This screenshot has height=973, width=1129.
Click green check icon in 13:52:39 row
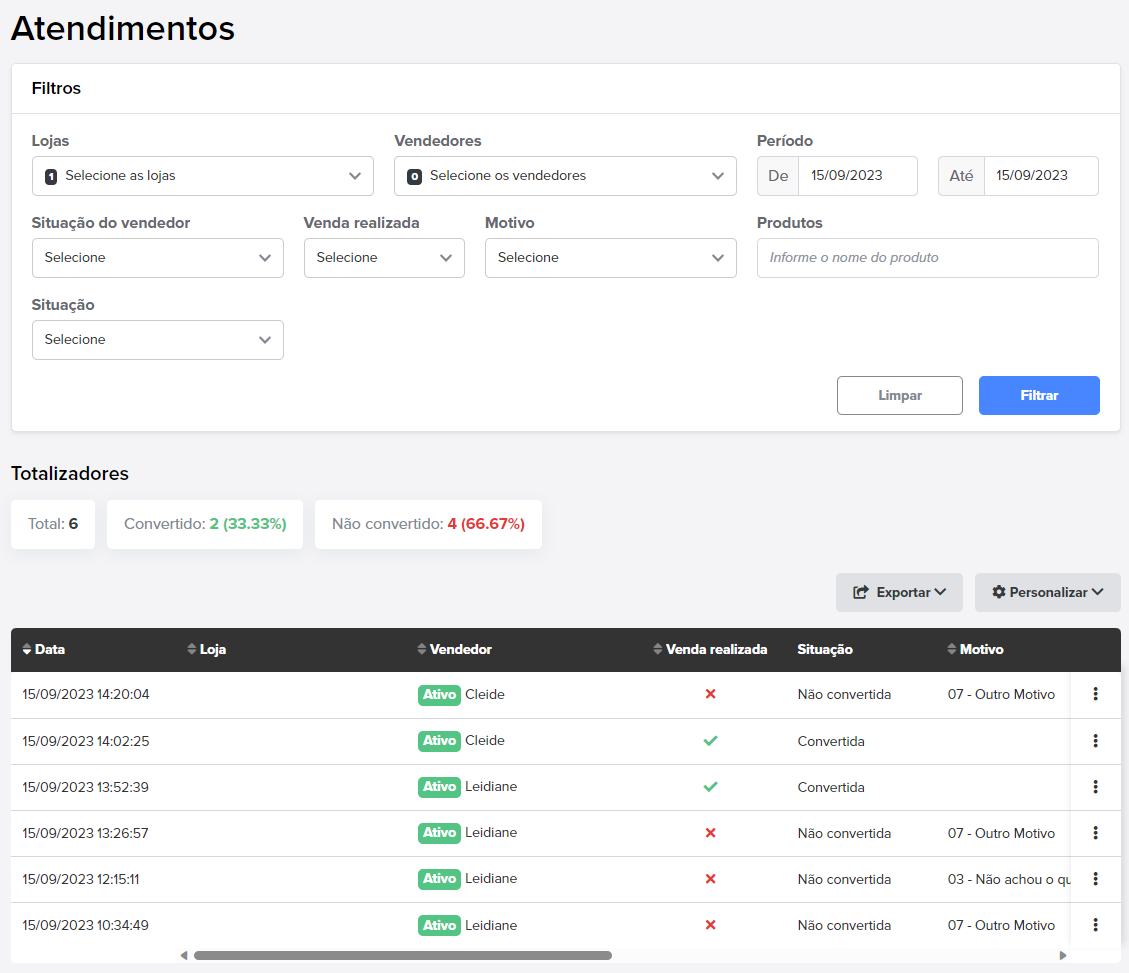pyautogui.click(x=710, y=786)
